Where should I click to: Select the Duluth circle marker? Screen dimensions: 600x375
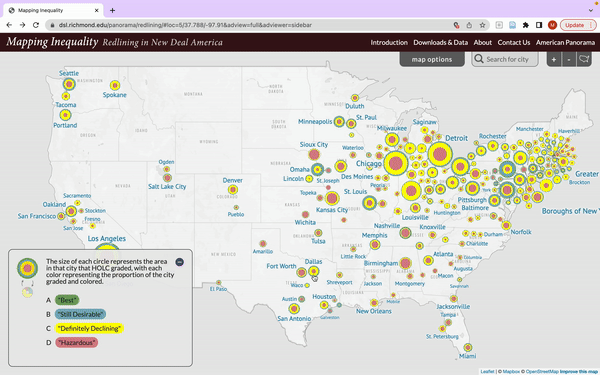click(x=355, y=98)
